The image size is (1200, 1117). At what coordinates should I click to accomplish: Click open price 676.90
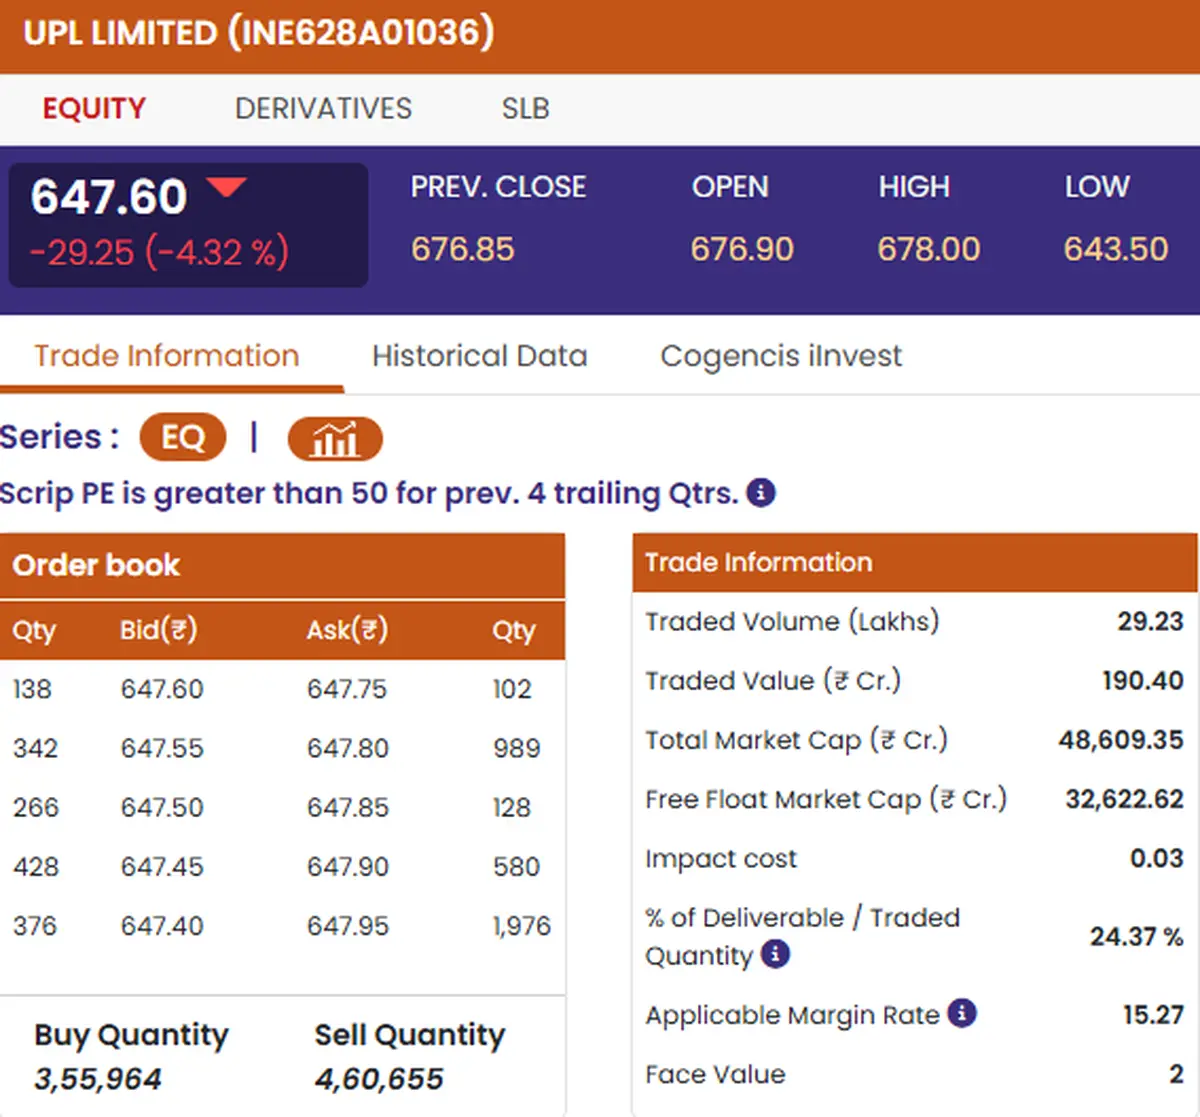[x=742, y=249]
